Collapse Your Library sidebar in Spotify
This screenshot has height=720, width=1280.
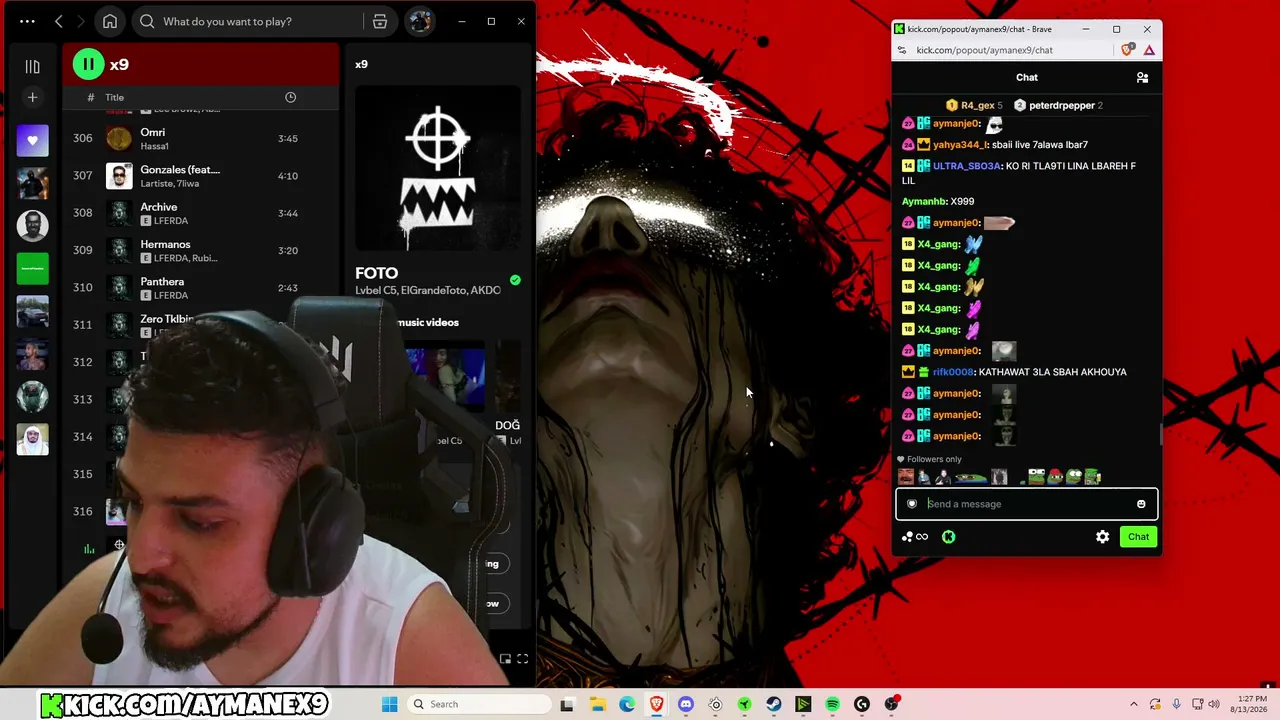click(32, 66)
